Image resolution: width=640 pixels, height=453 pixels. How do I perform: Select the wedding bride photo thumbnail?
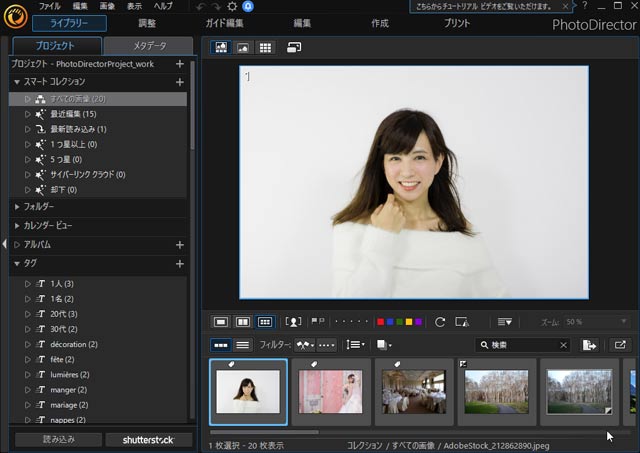(331, 392)
